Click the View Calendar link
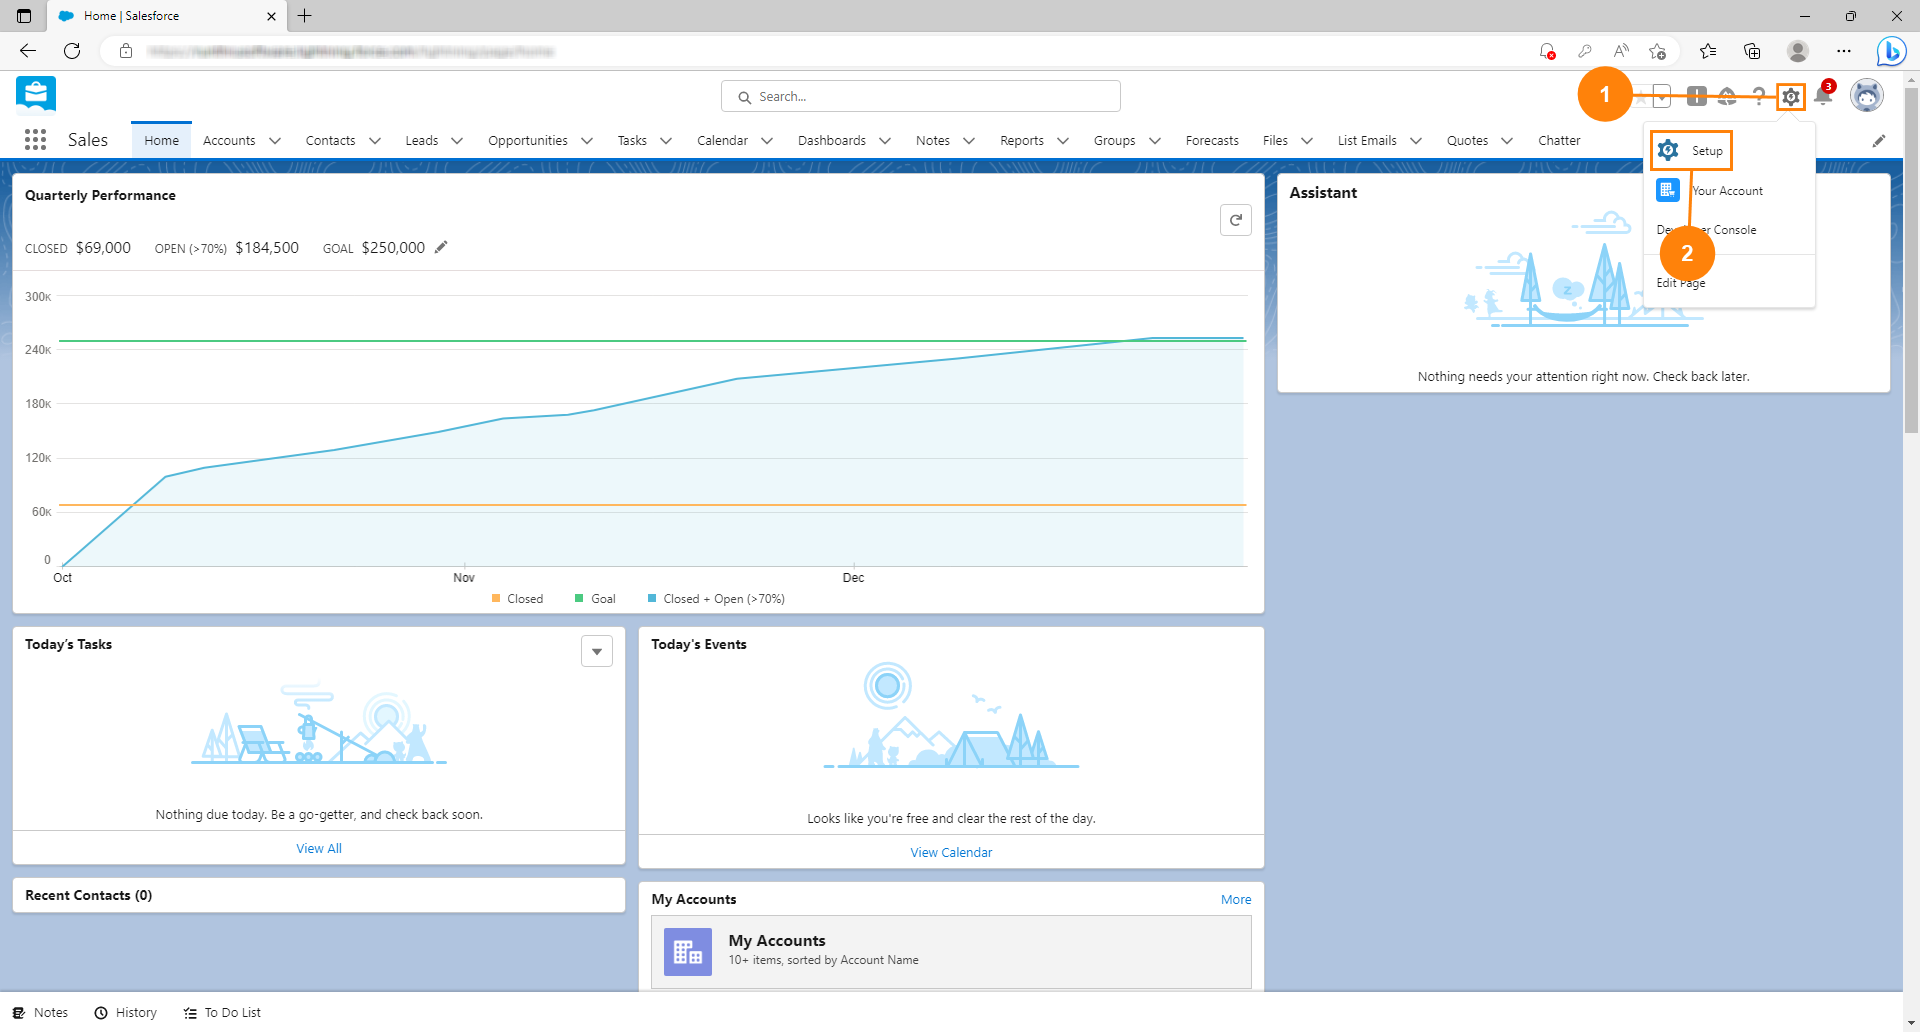Viewport: 1920px width, 1032px height. coord(951,853)
